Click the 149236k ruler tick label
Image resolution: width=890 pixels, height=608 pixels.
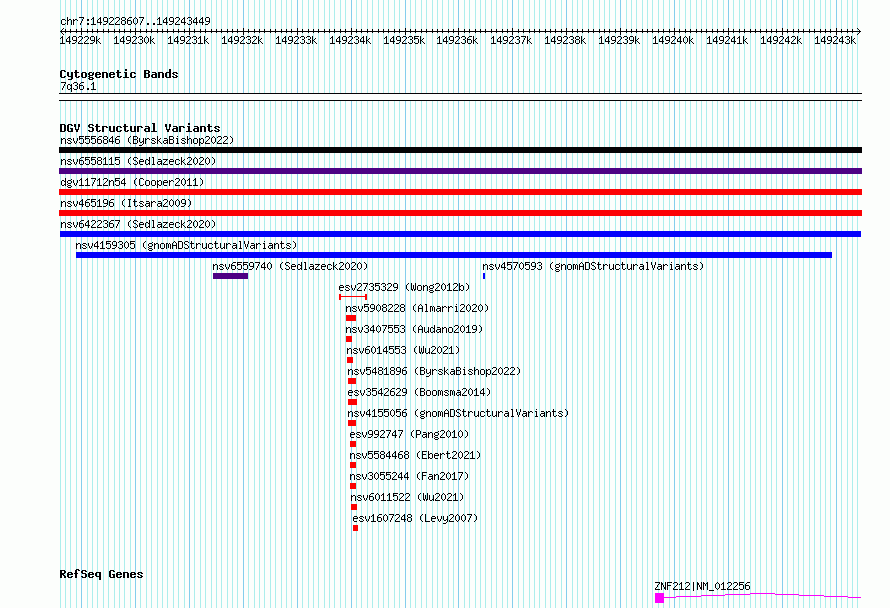click(457, 40)
